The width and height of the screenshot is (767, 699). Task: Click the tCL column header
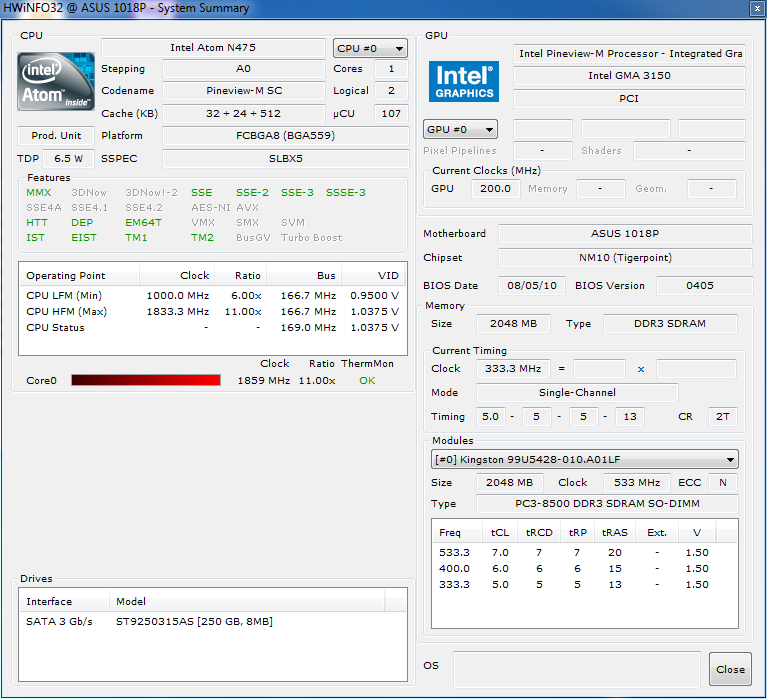500,532
